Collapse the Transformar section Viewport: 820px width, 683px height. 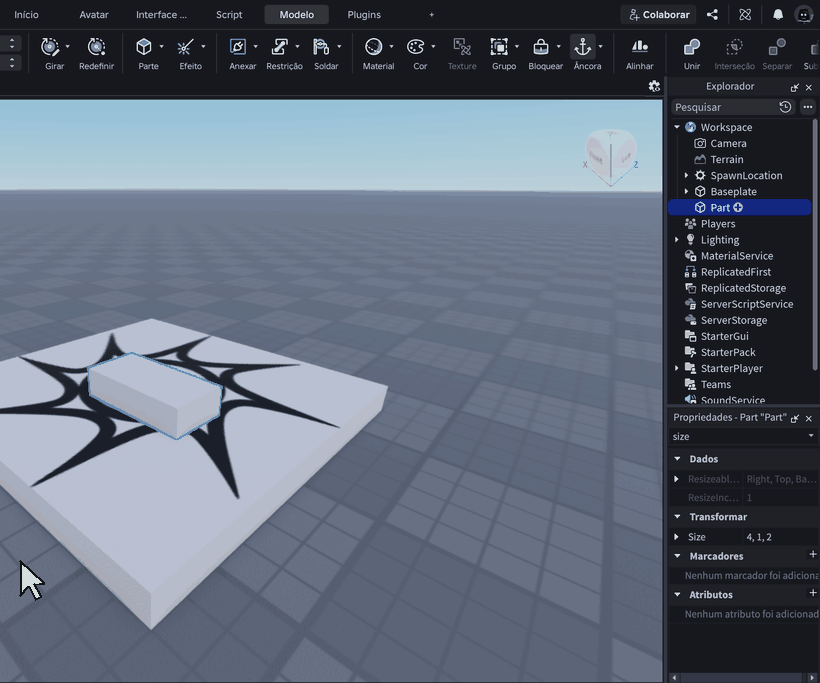[677, 517]
